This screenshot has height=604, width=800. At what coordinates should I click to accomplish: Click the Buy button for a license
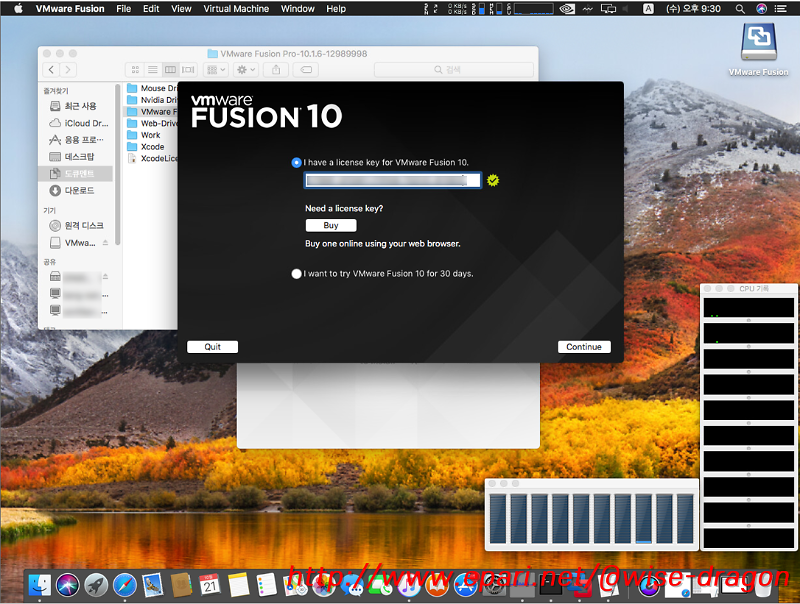331,225
